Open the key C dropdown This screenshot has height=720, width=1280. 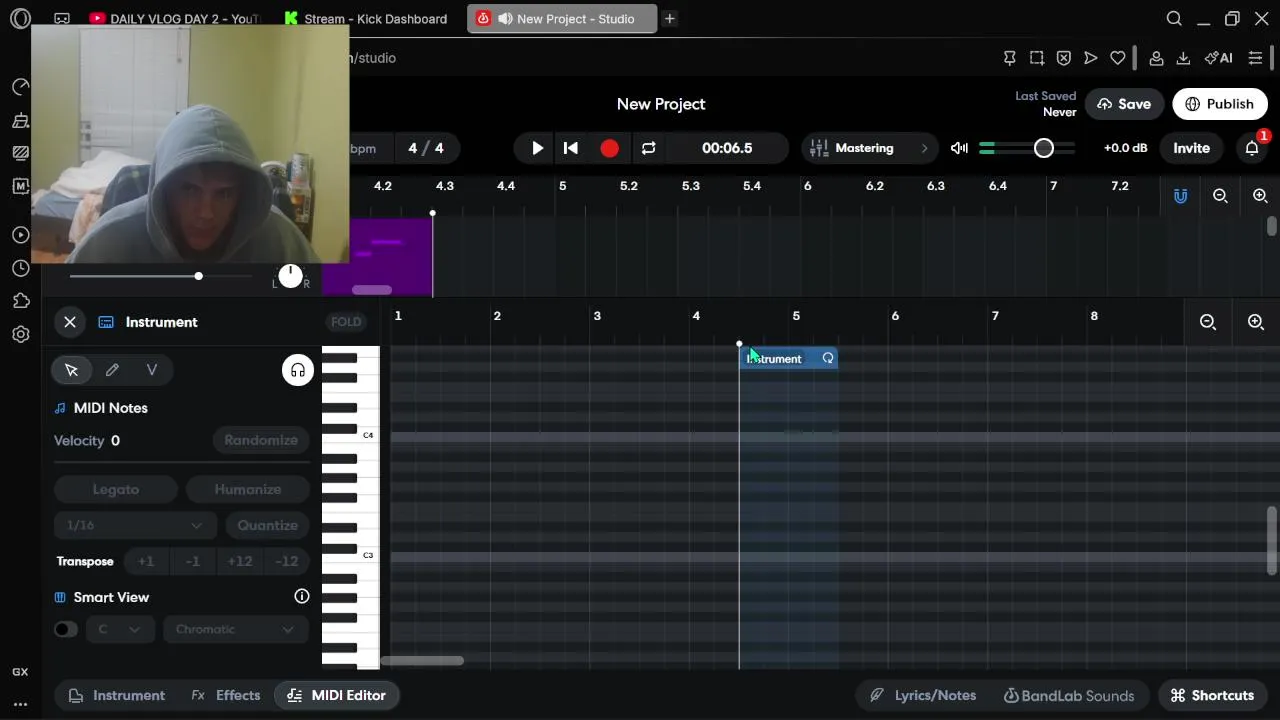(x=119, y=629)
